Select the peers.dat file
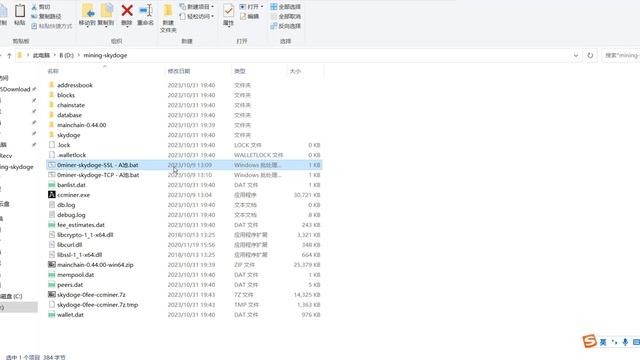Screen dimensions: 640x360 tap(184, 285)
